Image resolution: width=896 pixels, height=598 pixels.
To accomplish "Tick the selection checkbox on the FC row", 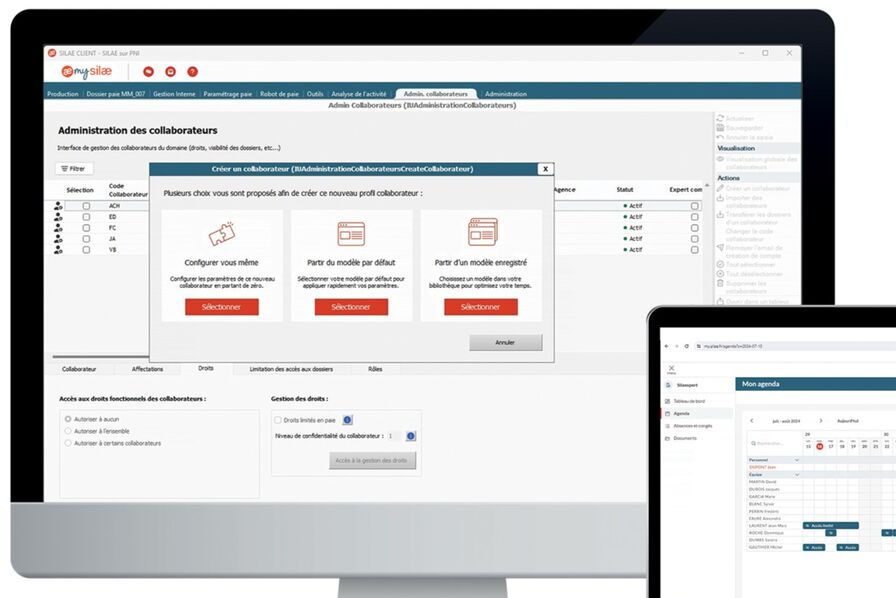I will point(86,228).
